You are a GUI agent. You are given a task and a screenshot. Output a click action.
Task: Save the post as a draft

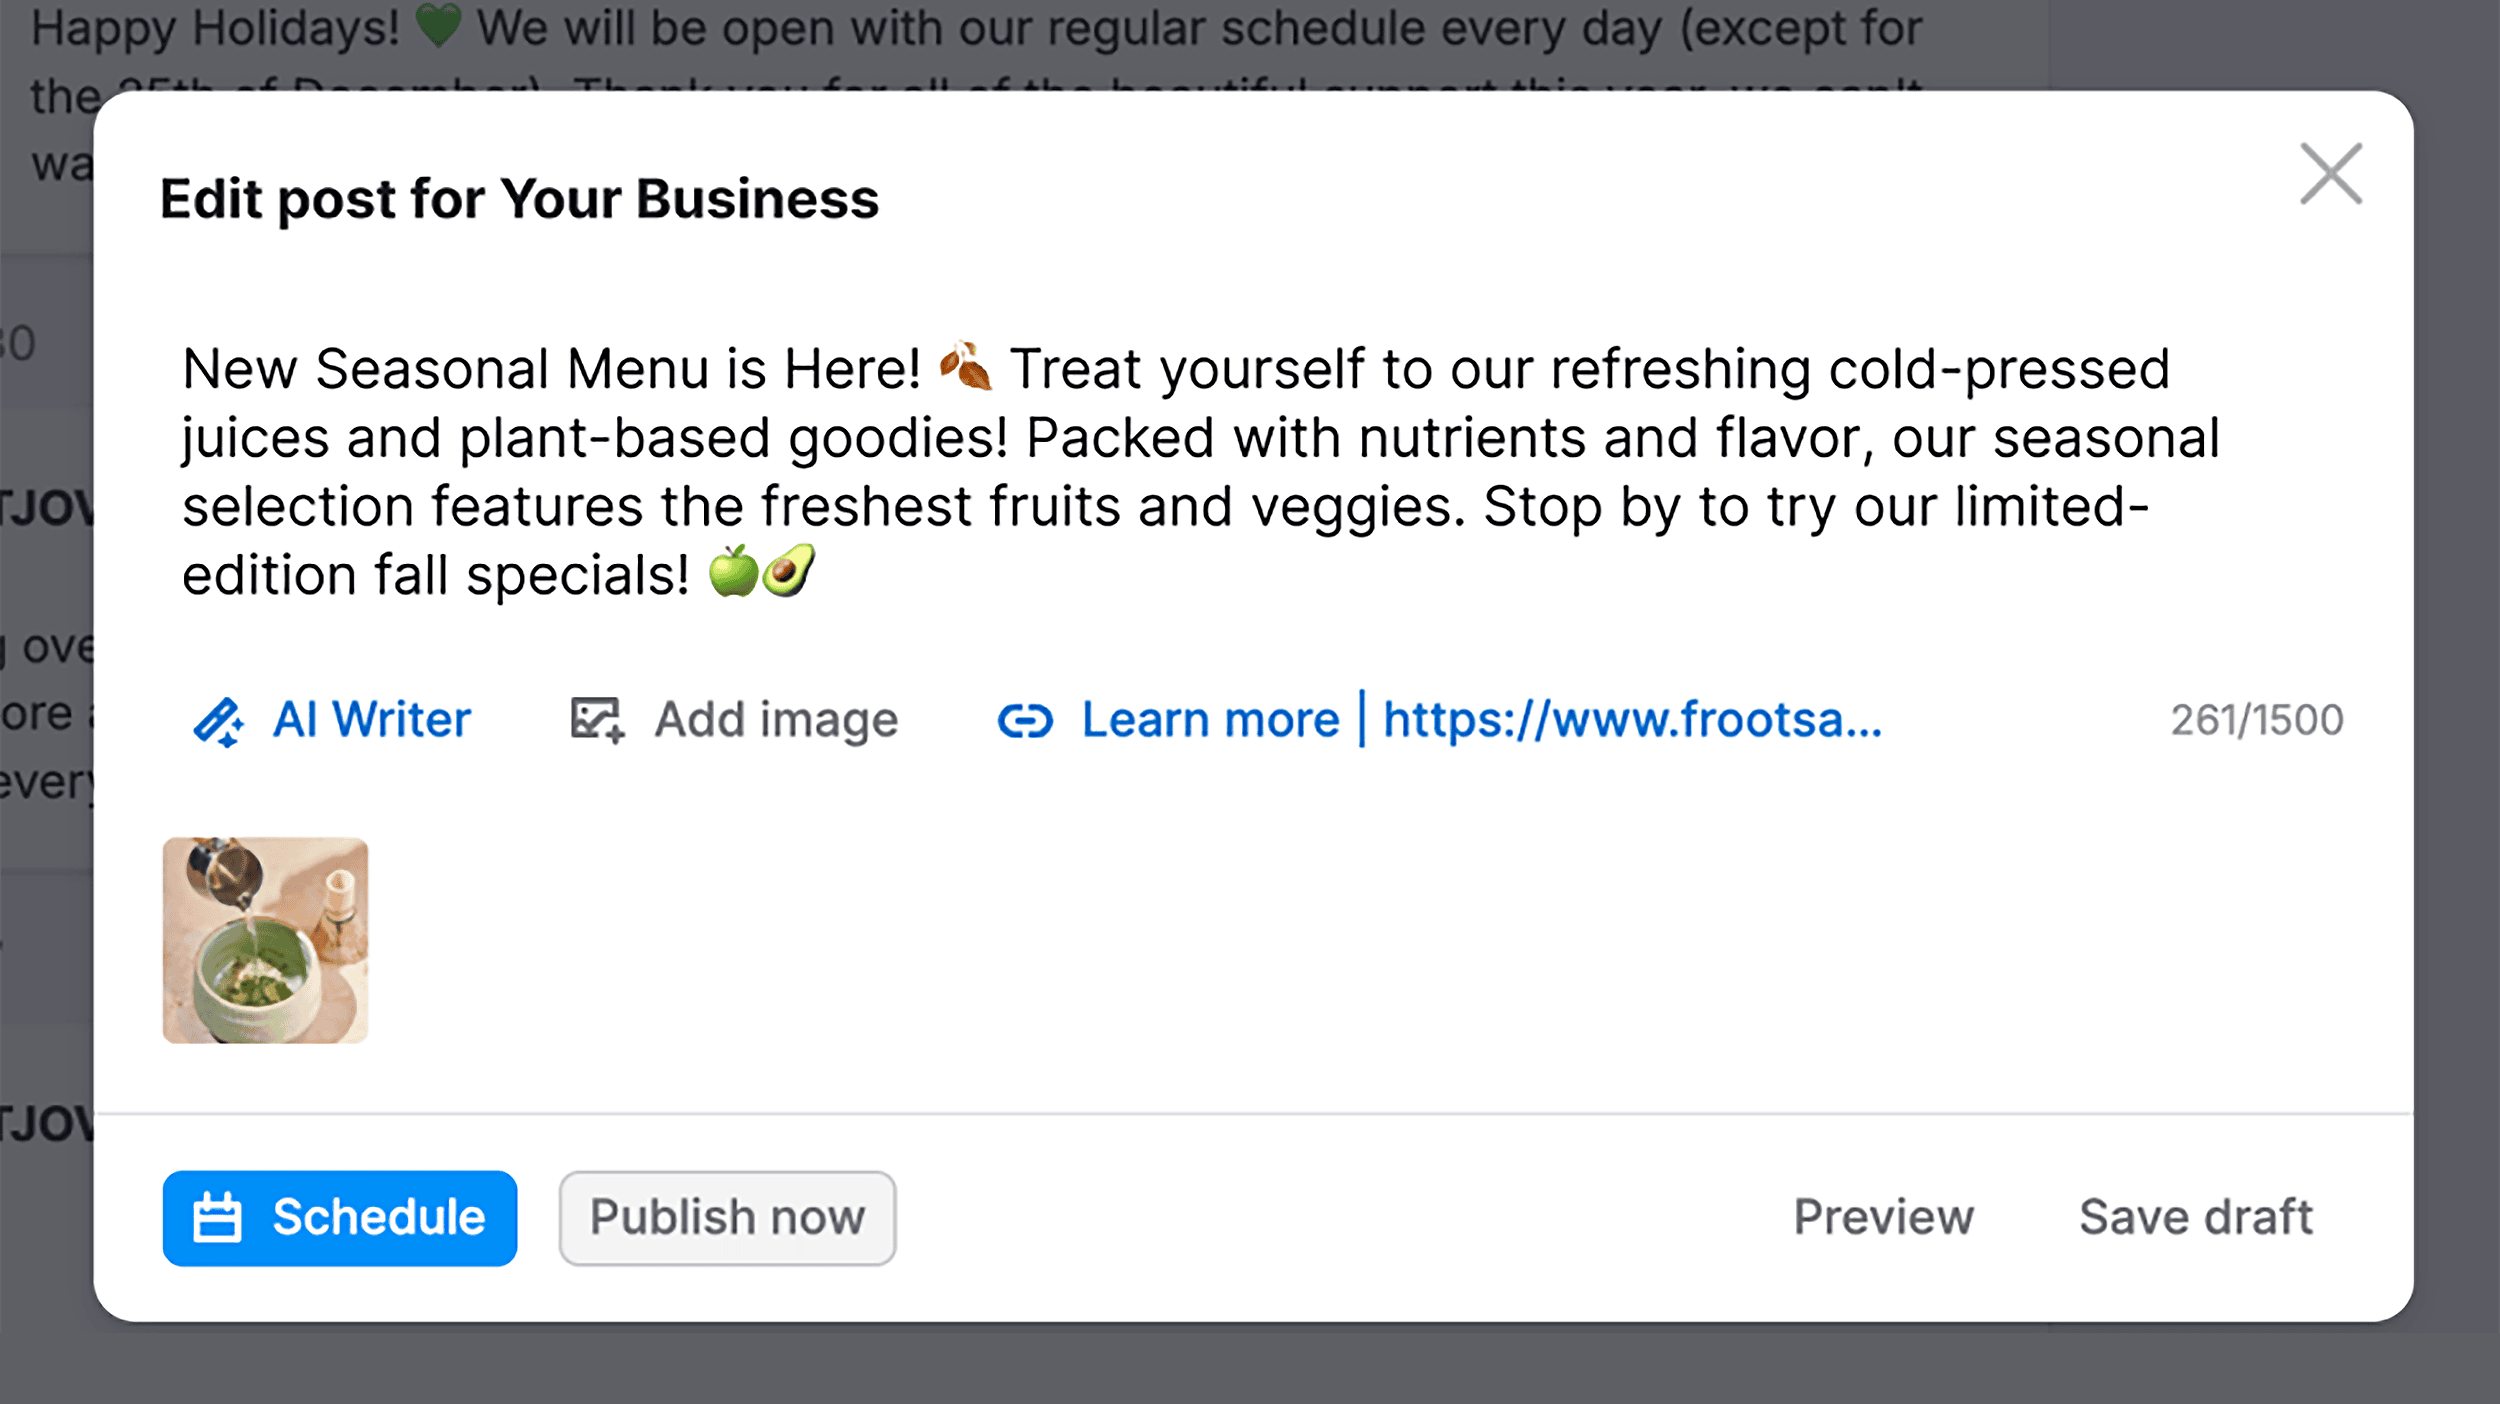tap(2195, 1217)
